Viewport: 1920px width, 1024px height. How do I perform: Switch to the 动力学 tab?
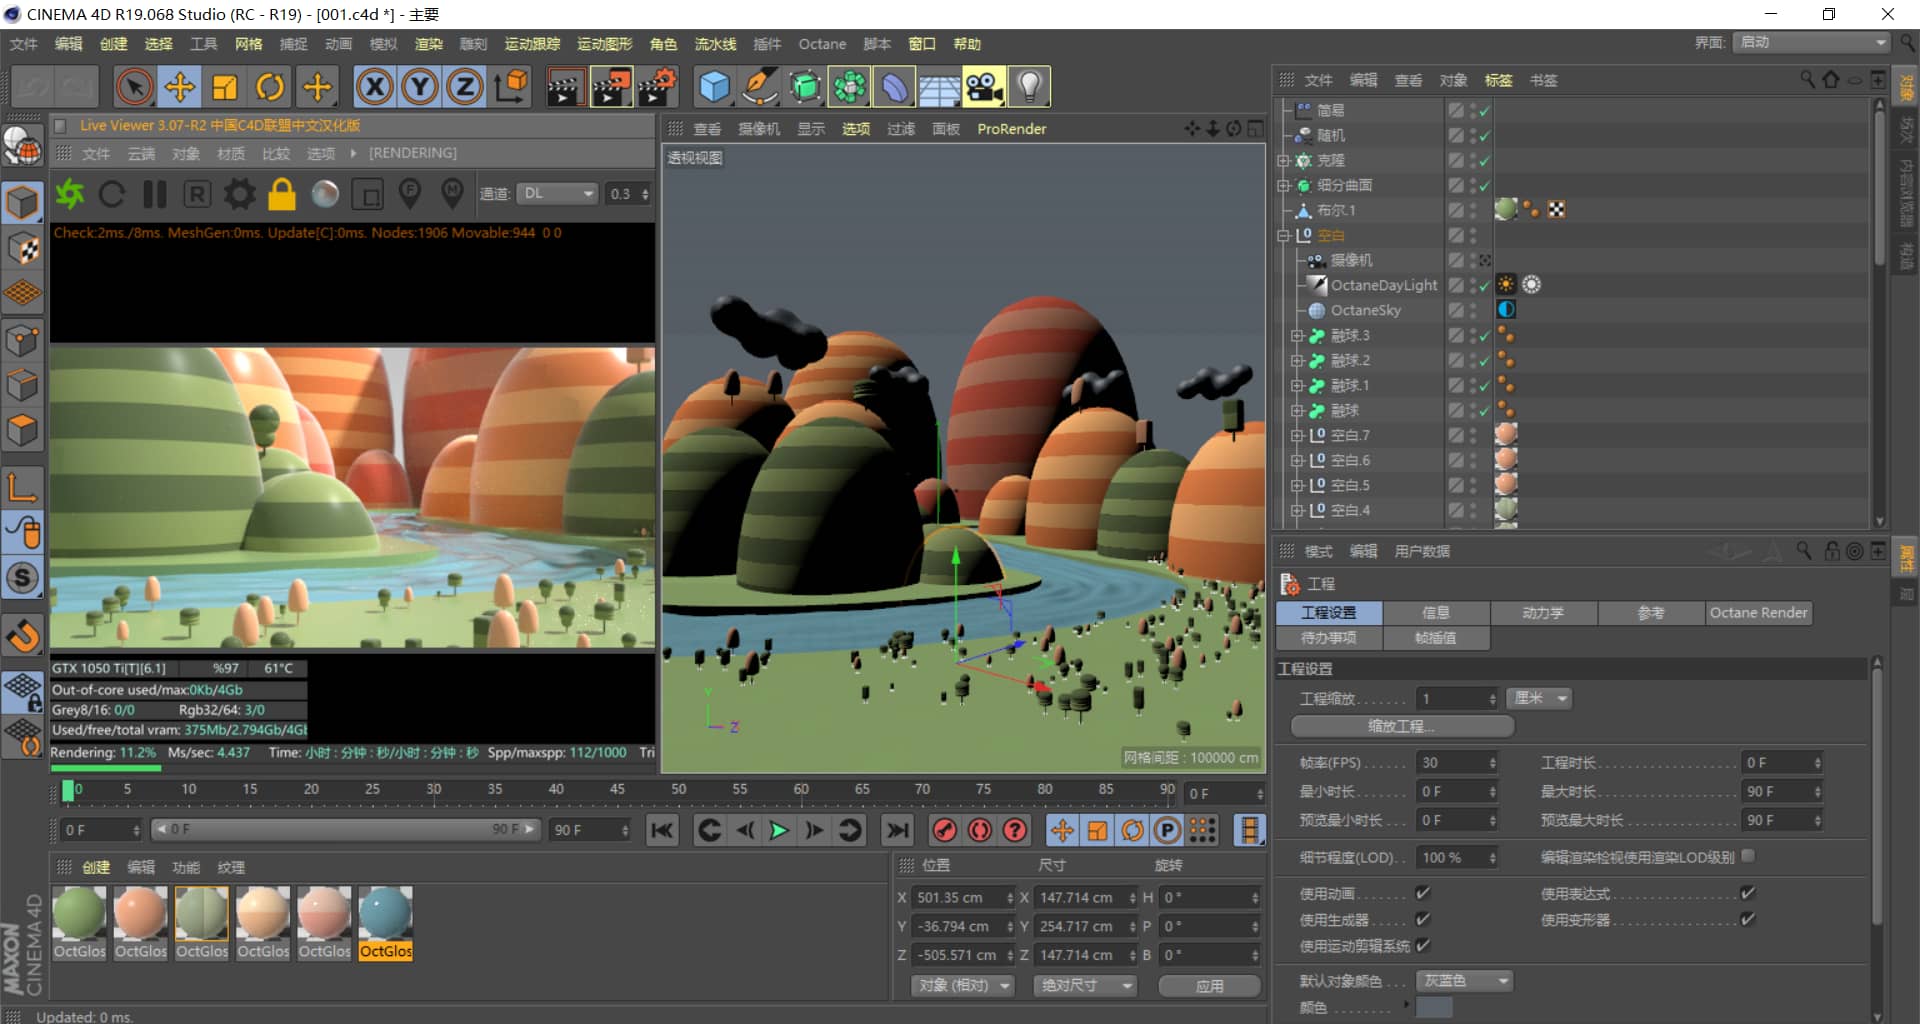click(1543, 613)
